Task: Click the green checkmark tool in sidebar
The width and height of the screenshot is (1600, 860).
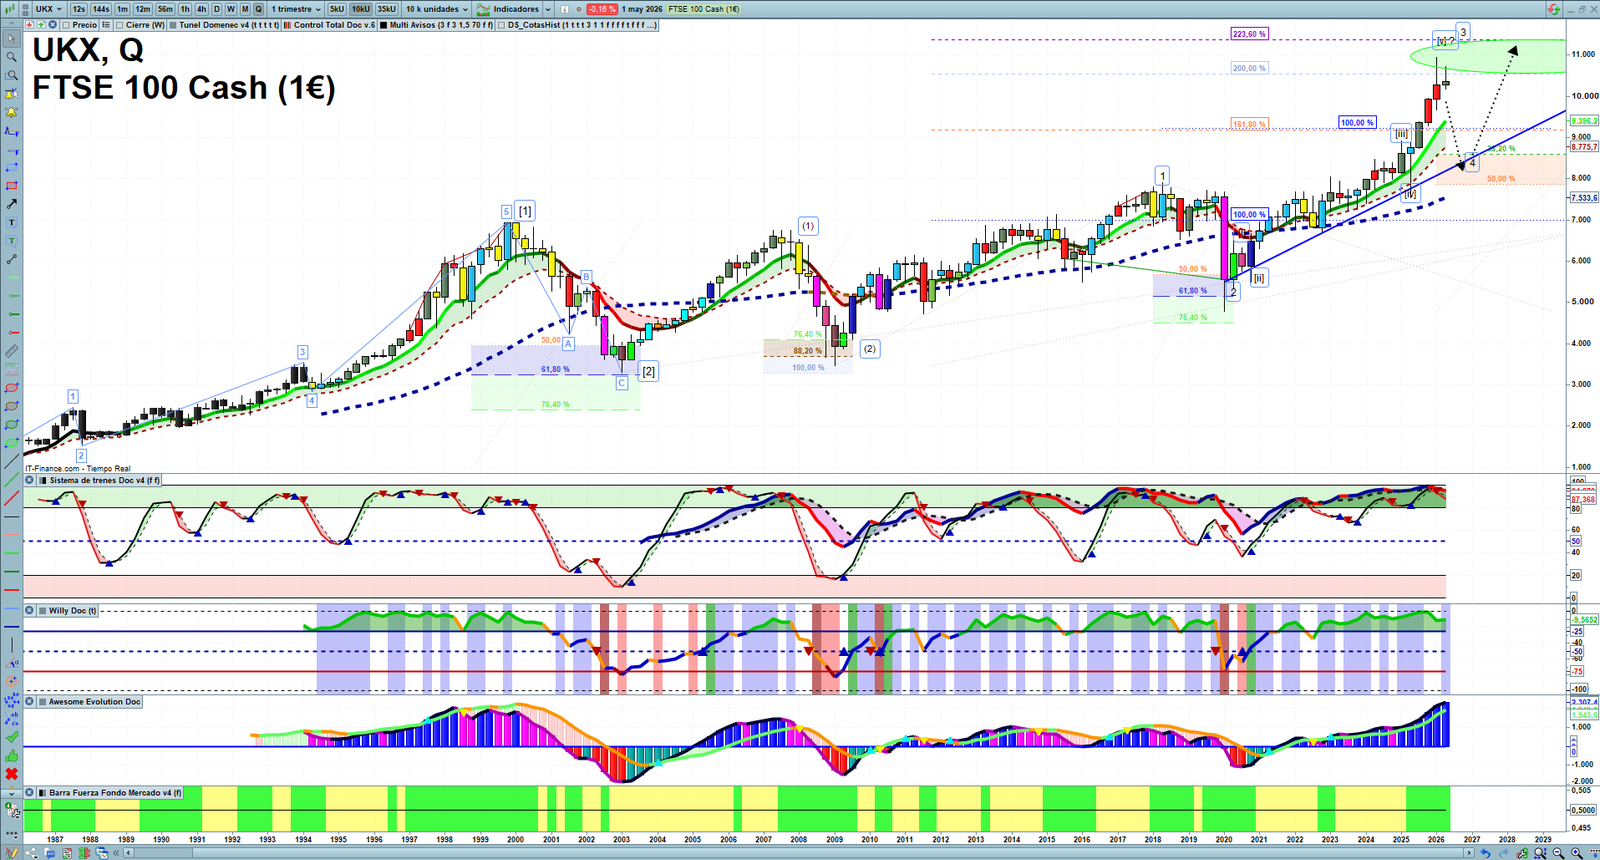Action: pyautogui.click(x=11, y=737)
